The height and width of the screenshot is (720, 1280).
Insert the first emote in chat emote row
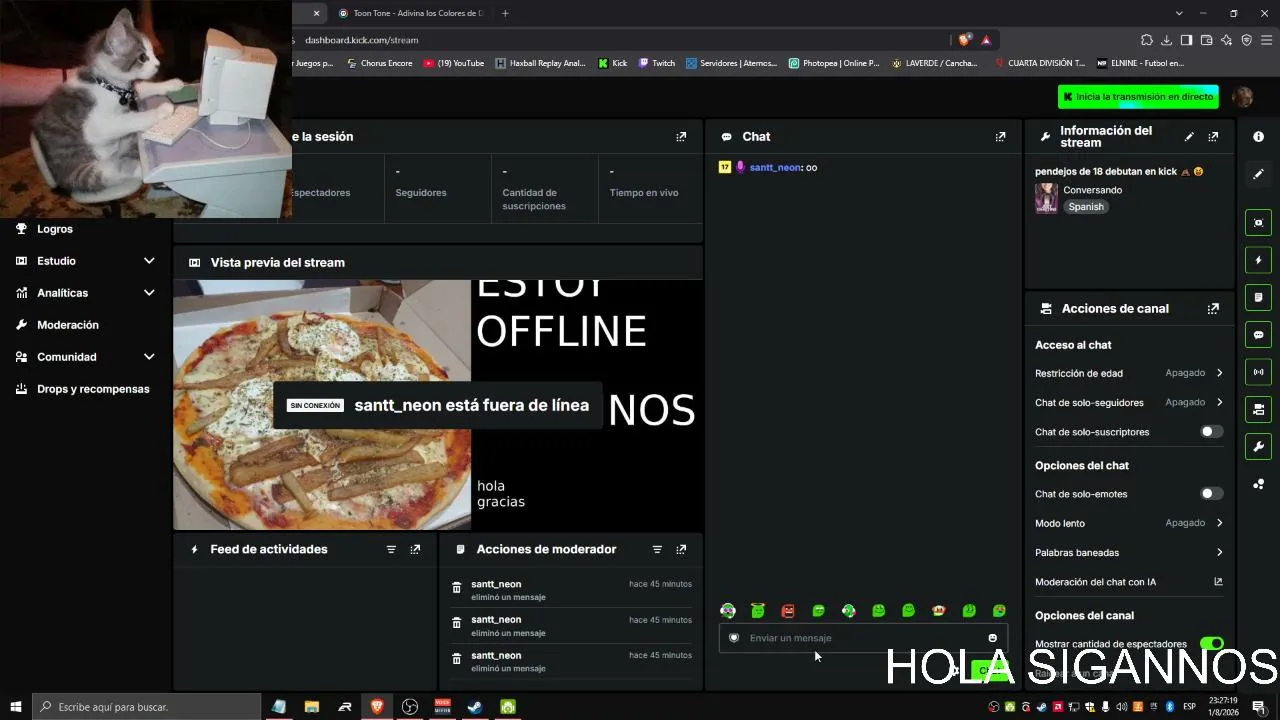(728, 611)
